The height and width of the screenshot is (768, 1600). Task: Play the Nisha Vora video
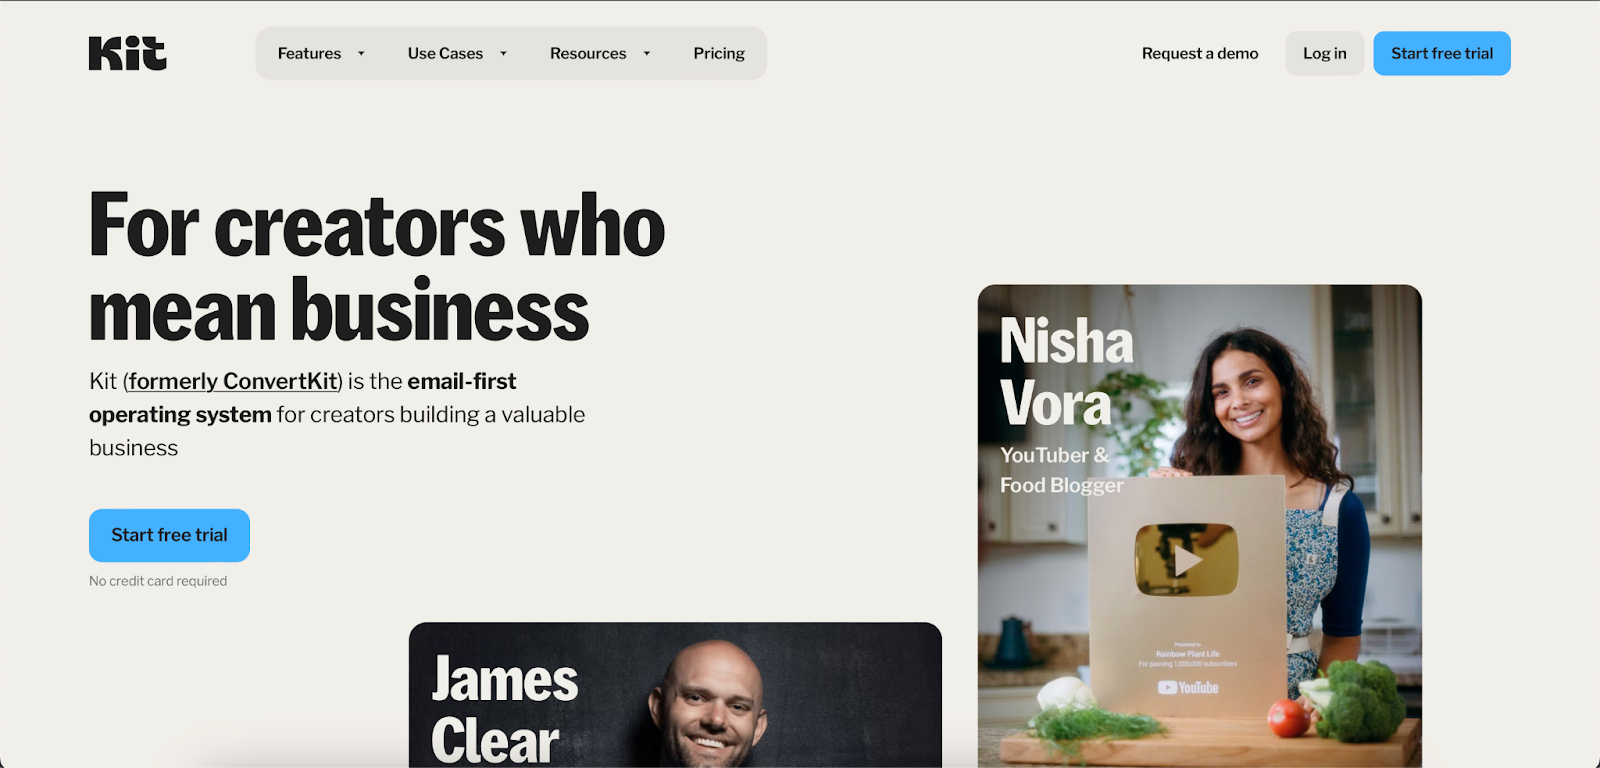click(x=1186, y=560)
